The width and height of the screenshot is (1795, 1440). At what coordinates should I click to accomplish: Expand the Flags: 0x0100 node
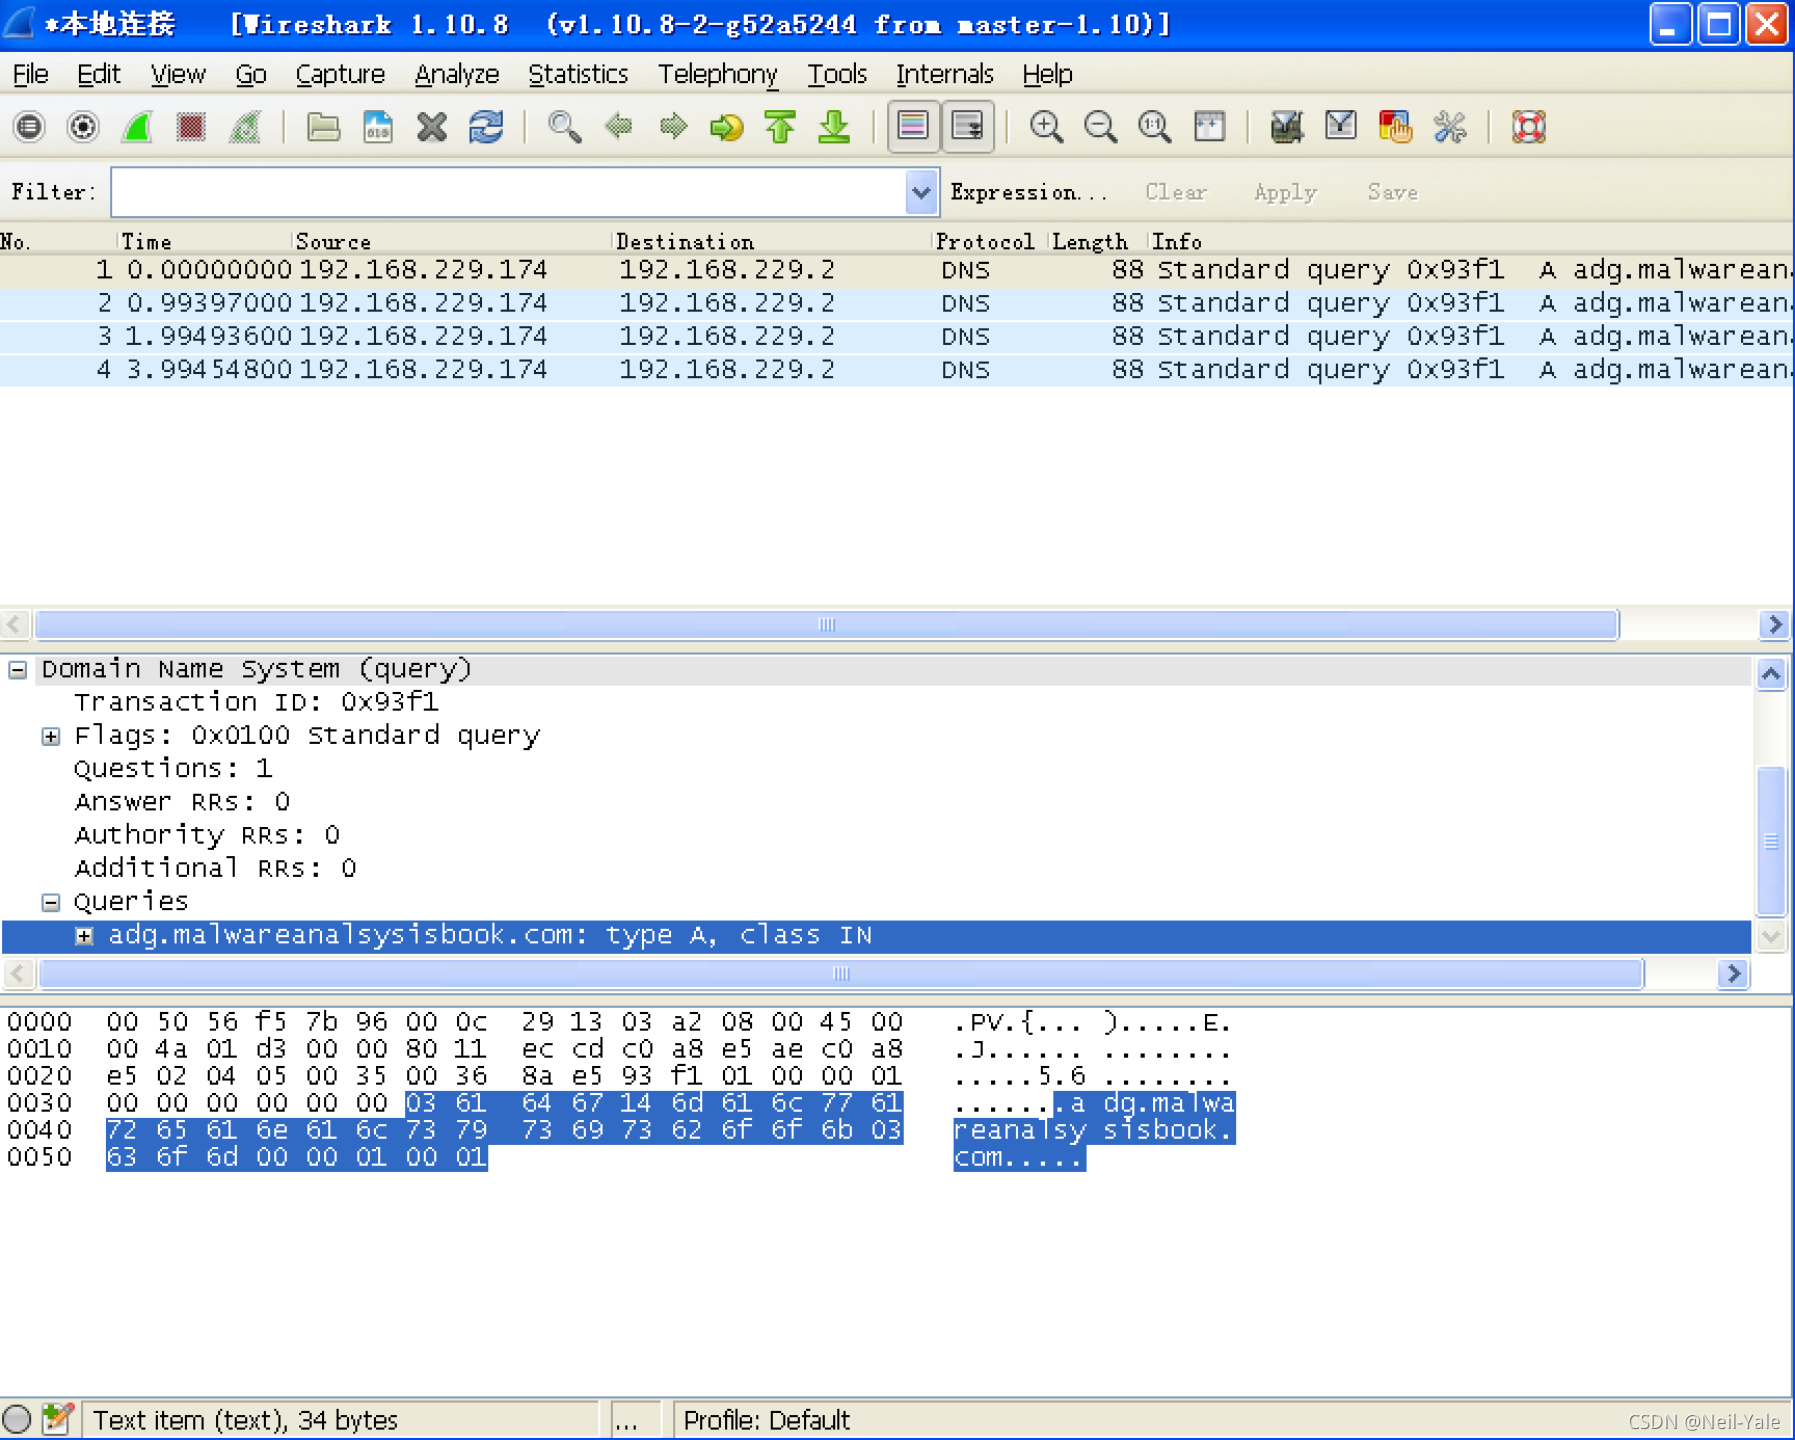51,736
